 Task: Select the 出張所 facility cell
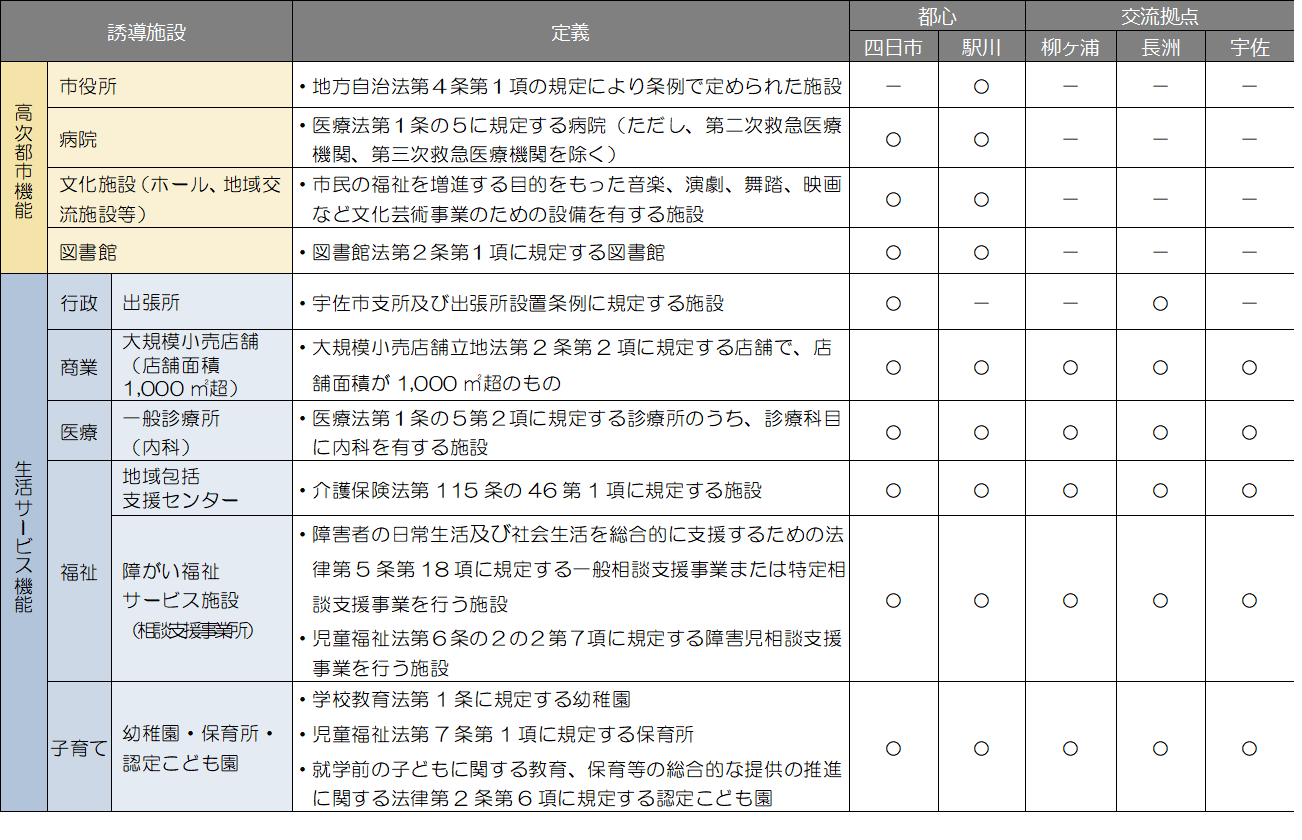[x=202, y=303]
